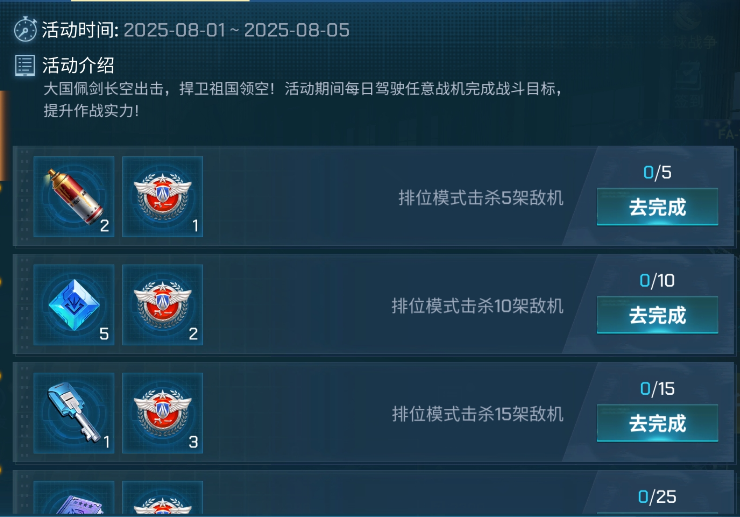Click the 0/25 progress counter

(x=657, y=497)
